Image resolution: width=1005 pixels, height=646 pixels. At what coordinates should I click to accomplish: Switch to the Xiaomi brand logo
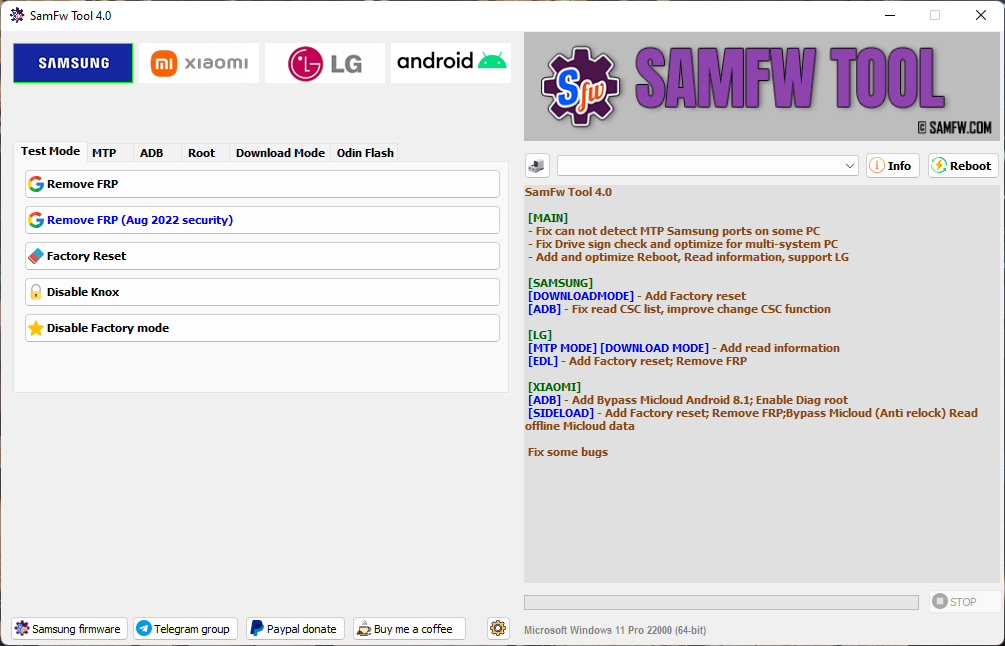click(199, 63)
